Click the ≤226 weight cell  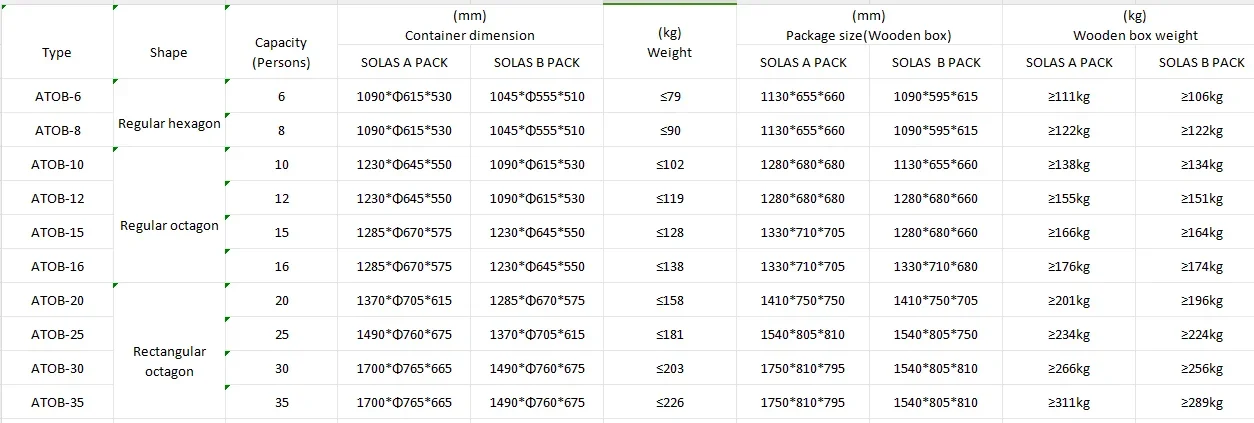tap(669, 403)
